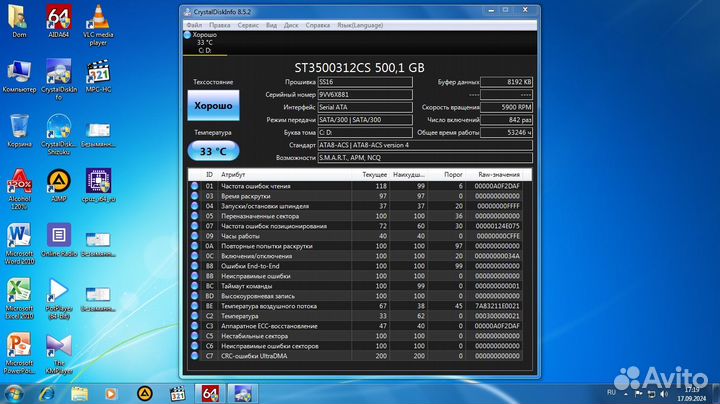720x404 pixels.
Task: Open Online Radio desktop shortcut
Action: 59,240
